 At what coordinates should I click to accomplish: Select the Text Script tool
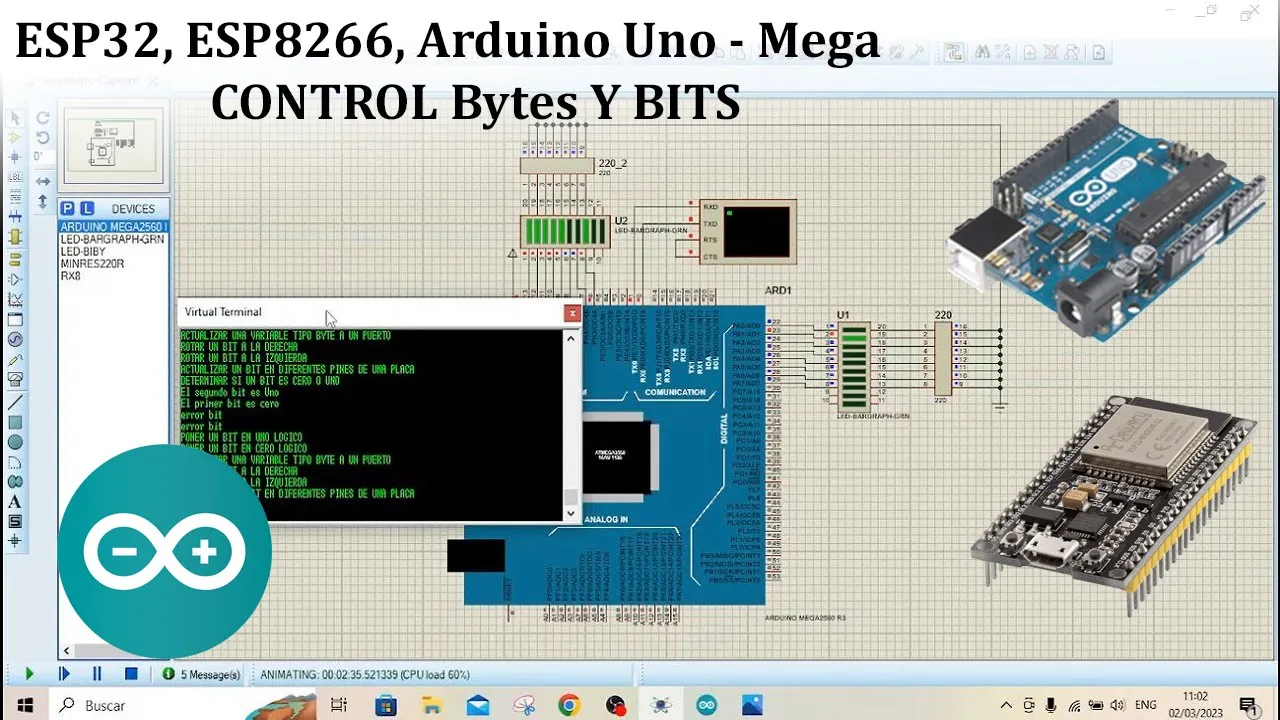tap(15, 197)
